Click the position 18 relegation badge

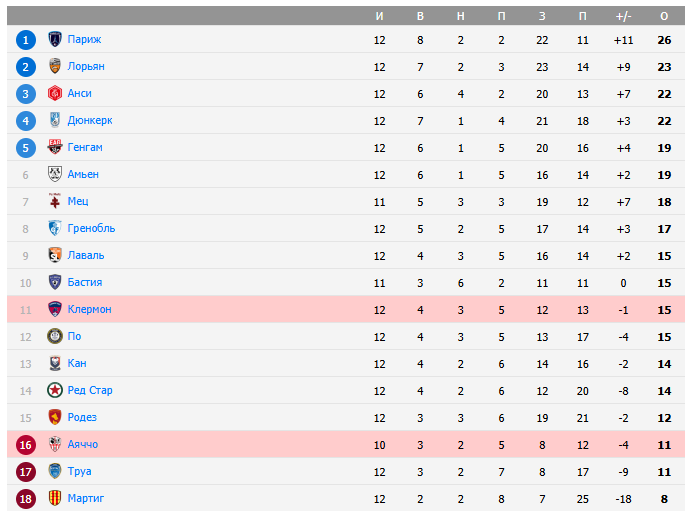click(x=26, y=498)
